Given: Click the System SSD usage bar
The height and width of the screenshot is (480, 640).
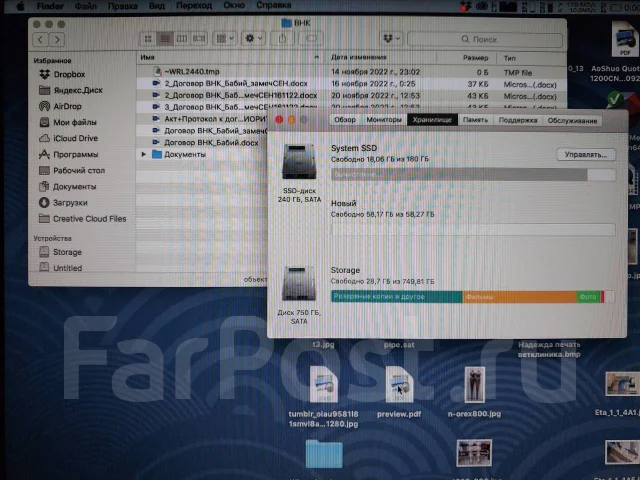Looking at the screenshot, I should pyautogui.click(x=473, y=175).
